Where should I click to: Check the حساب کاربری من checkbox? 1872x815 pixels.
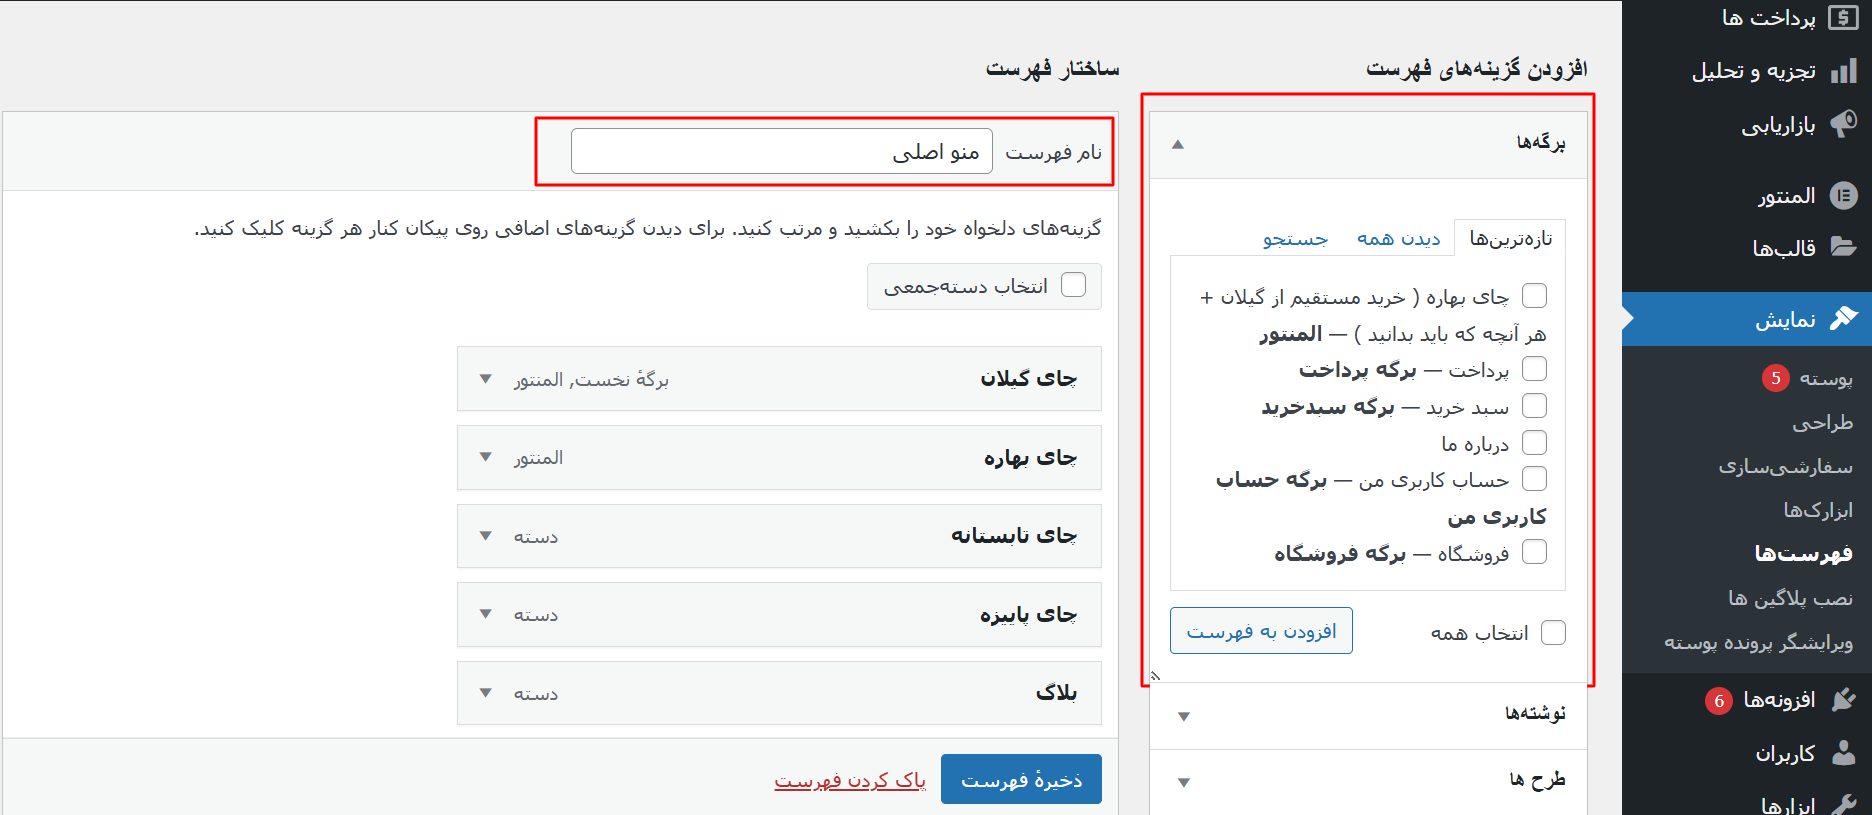click(x=1534, y=479)
